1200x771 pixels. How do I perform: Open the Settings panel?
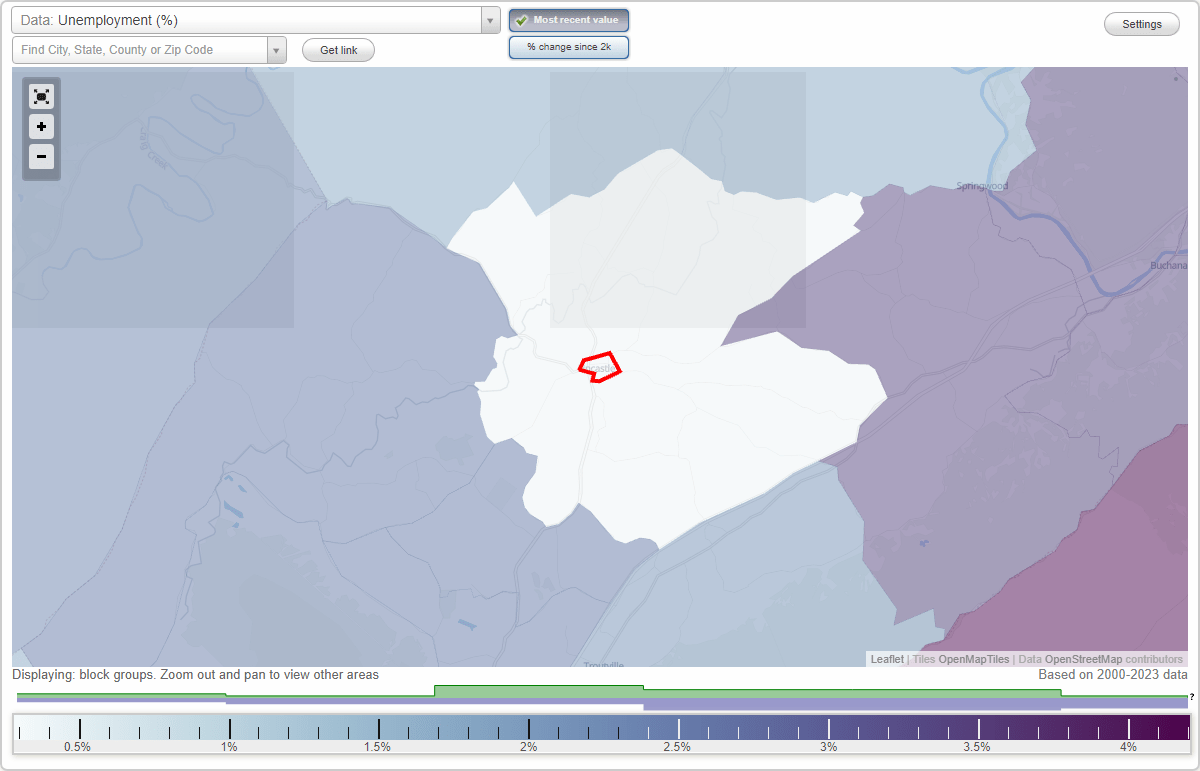(1141, 23)
